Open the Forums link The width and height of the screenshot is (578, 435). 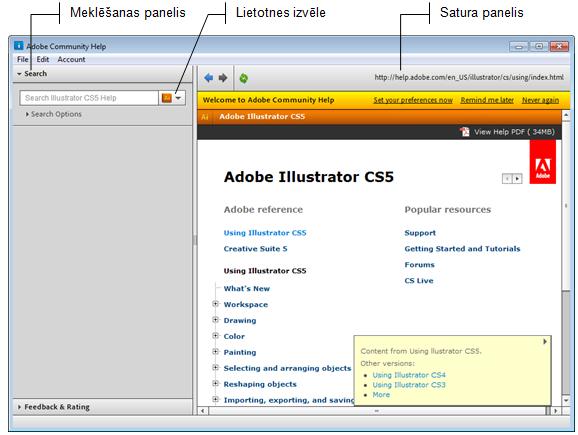click(x=419, y=265)
